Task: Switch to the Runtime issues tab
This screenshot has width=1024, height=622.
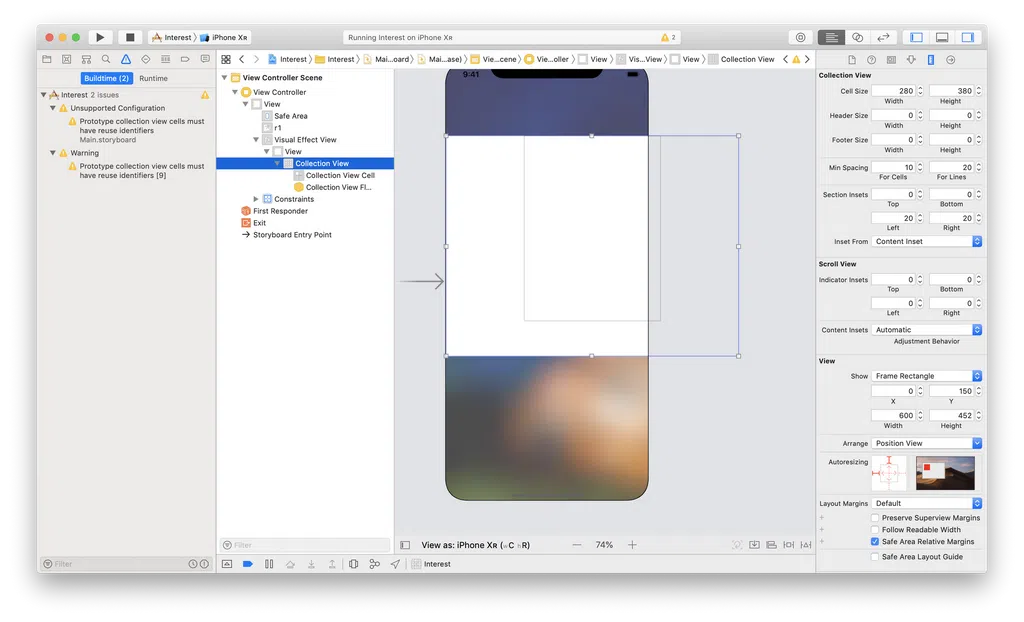Action: point(153,78)
